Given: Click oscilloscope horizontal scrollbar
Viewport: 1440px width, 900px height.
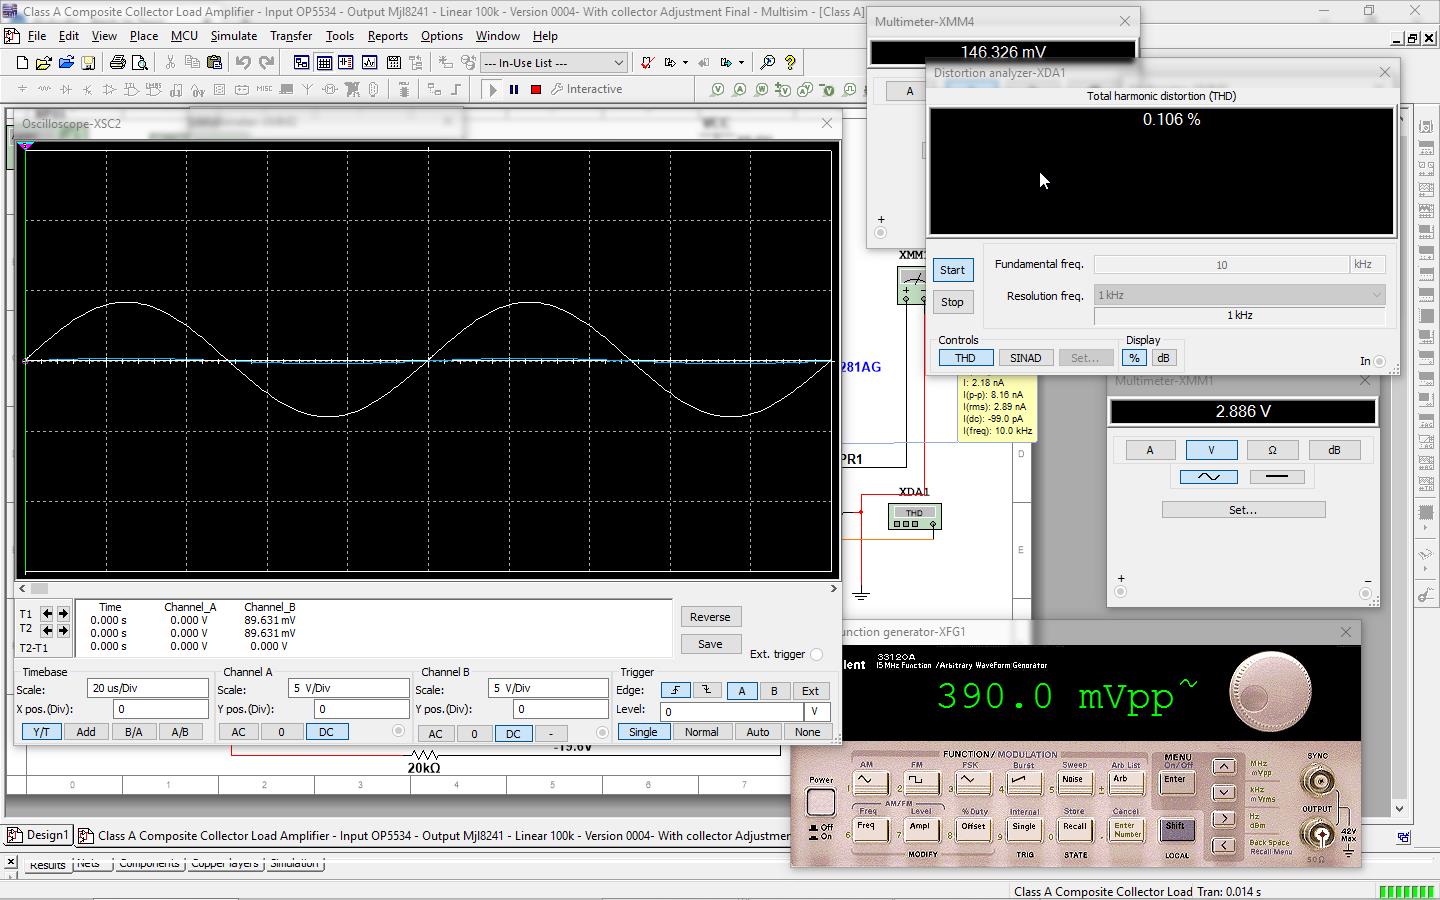Looking at the screenshot, I should 428,589.
